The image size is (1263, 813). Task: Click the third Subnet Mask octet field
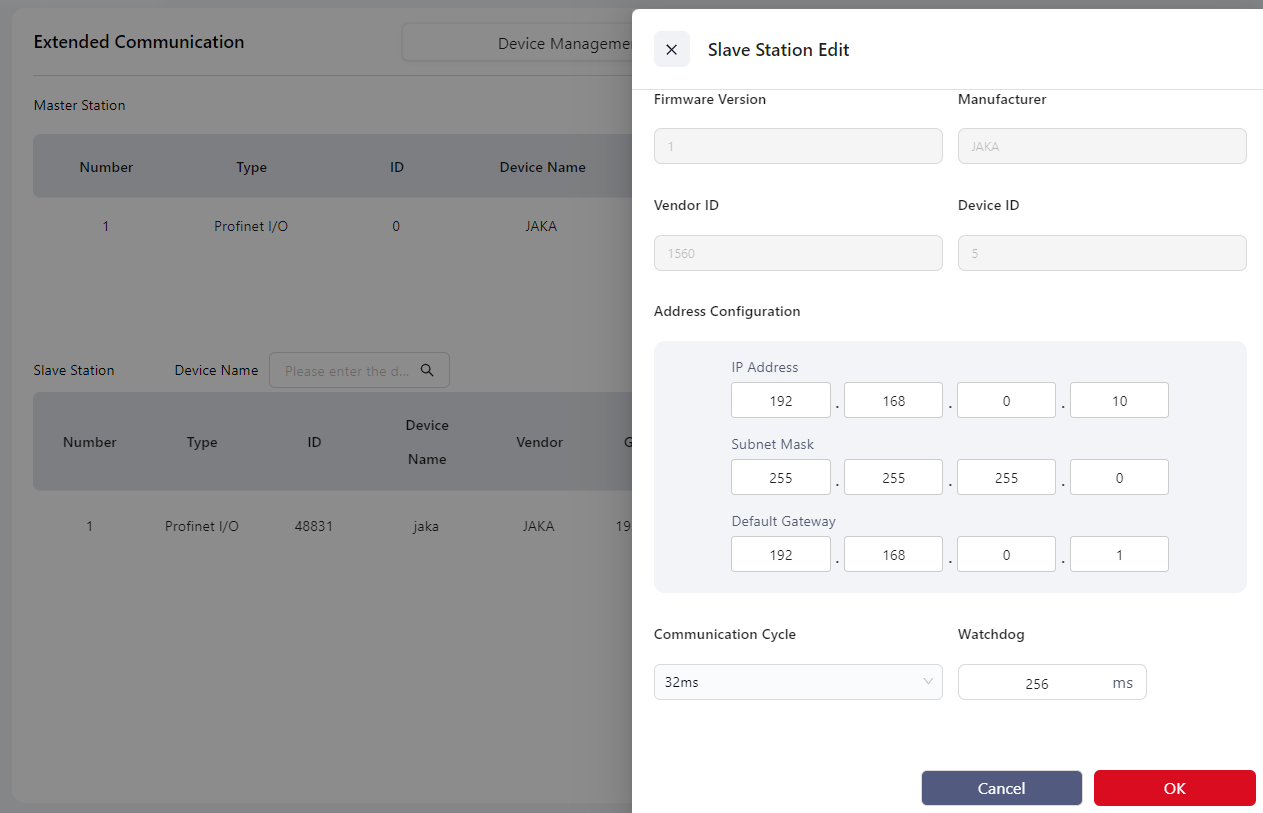tap(1006, 478)
